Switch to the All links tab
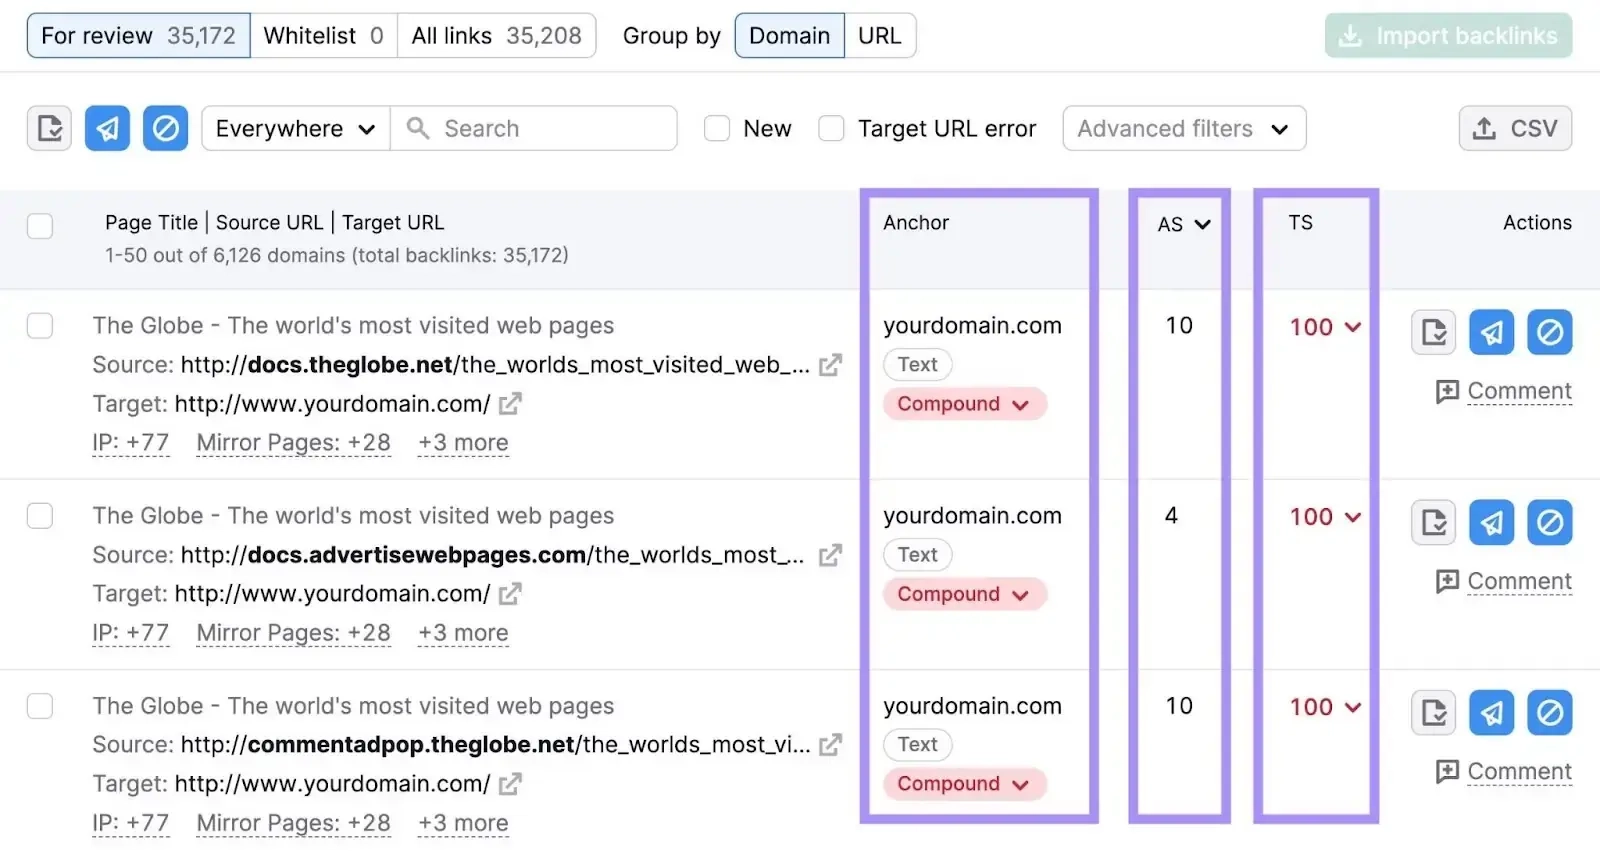 (x=496, y=36)
